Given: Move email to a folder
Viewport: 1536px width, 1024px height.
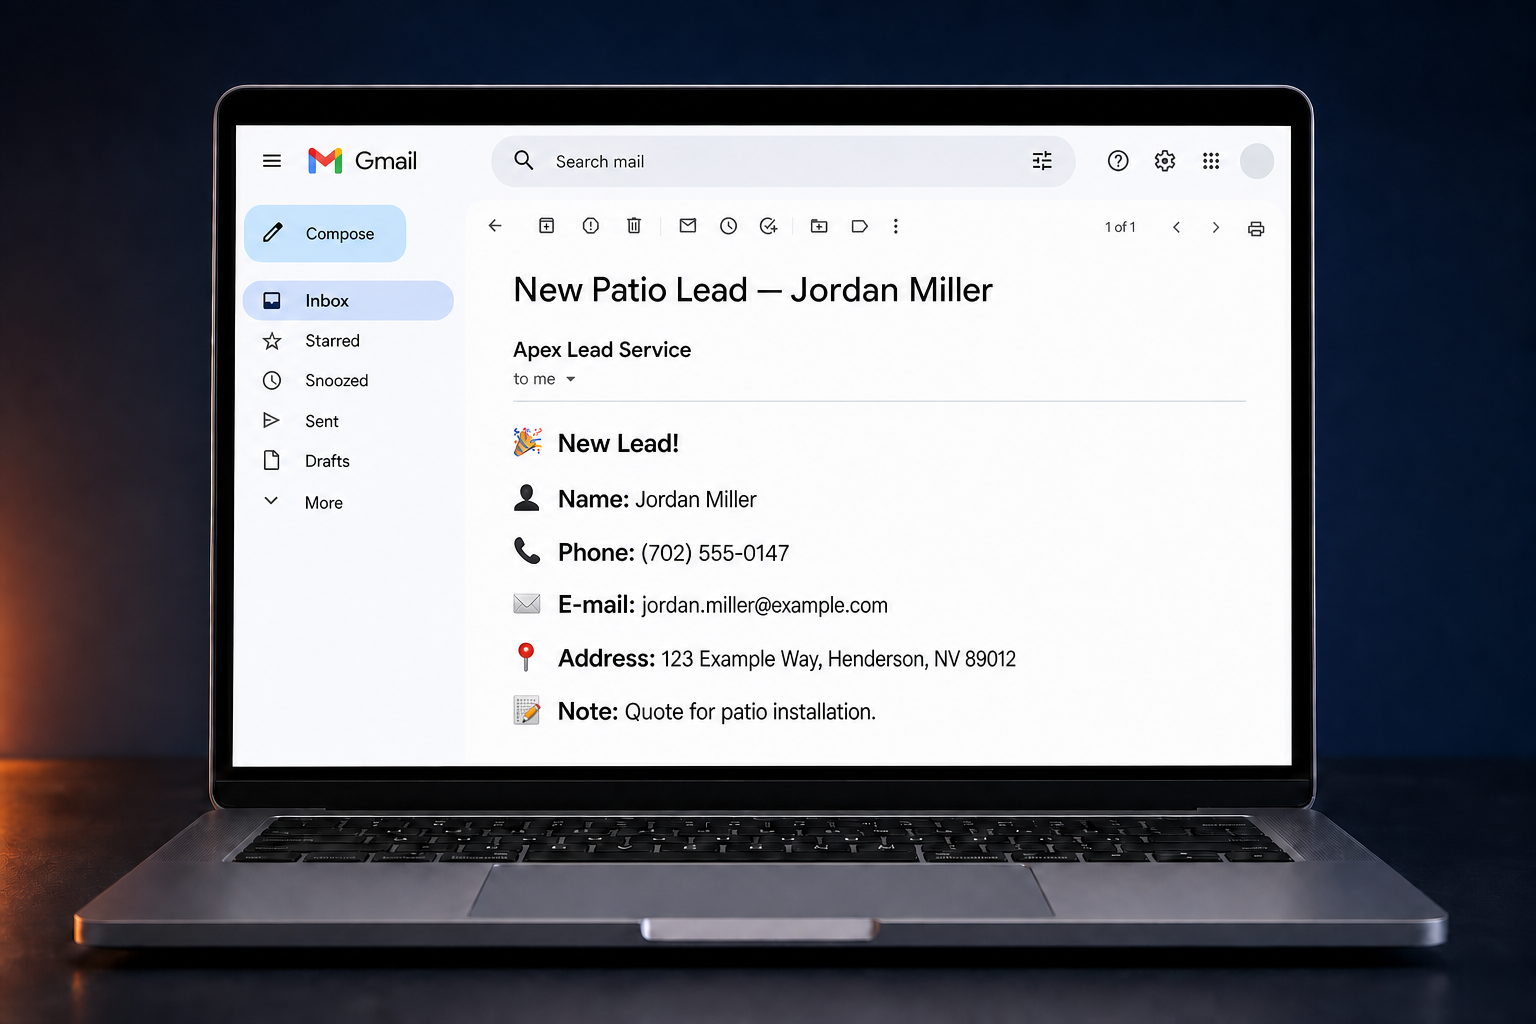Looking at the screenshot, I should click(x=819, y=226).
